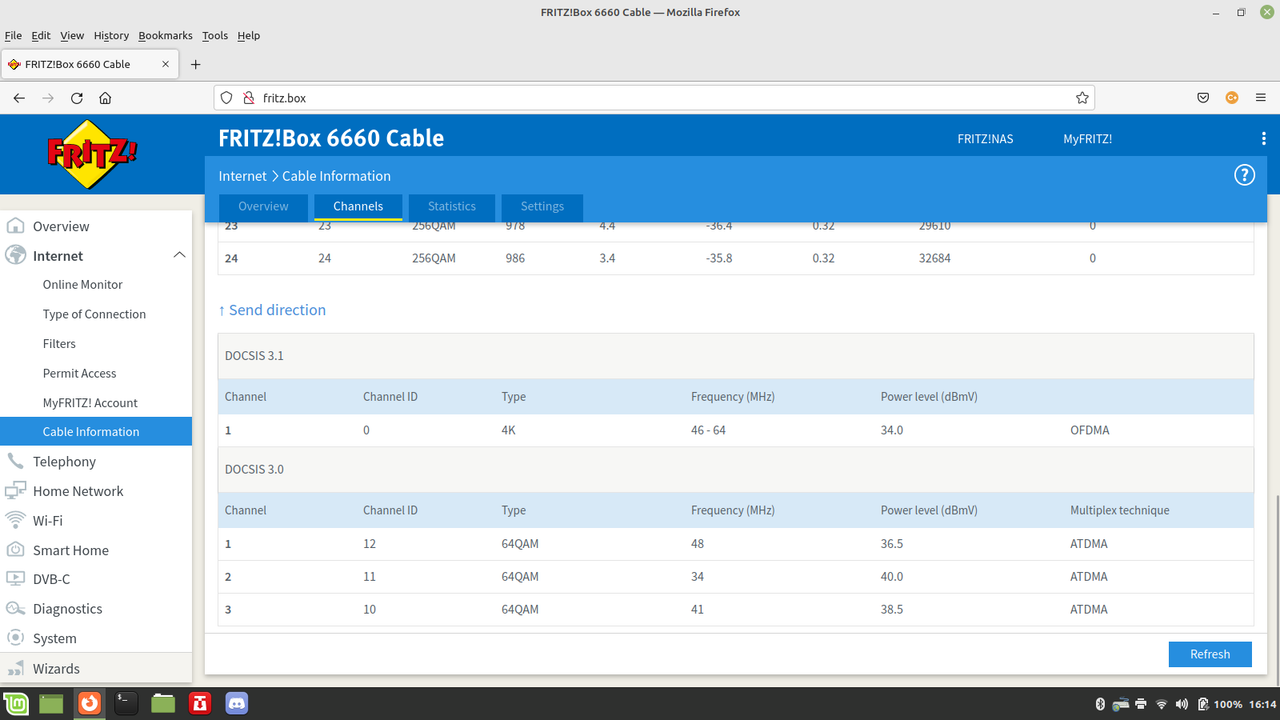Click the Refresh button

coord(1210,654)
